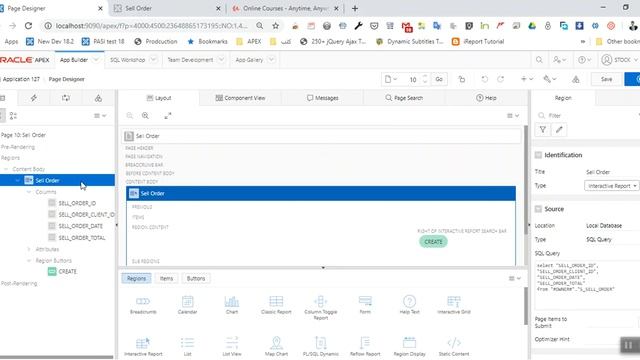The image size is (640, 360).
Task: Select the Interactive Report gallery icon
Action: [143, 343]
